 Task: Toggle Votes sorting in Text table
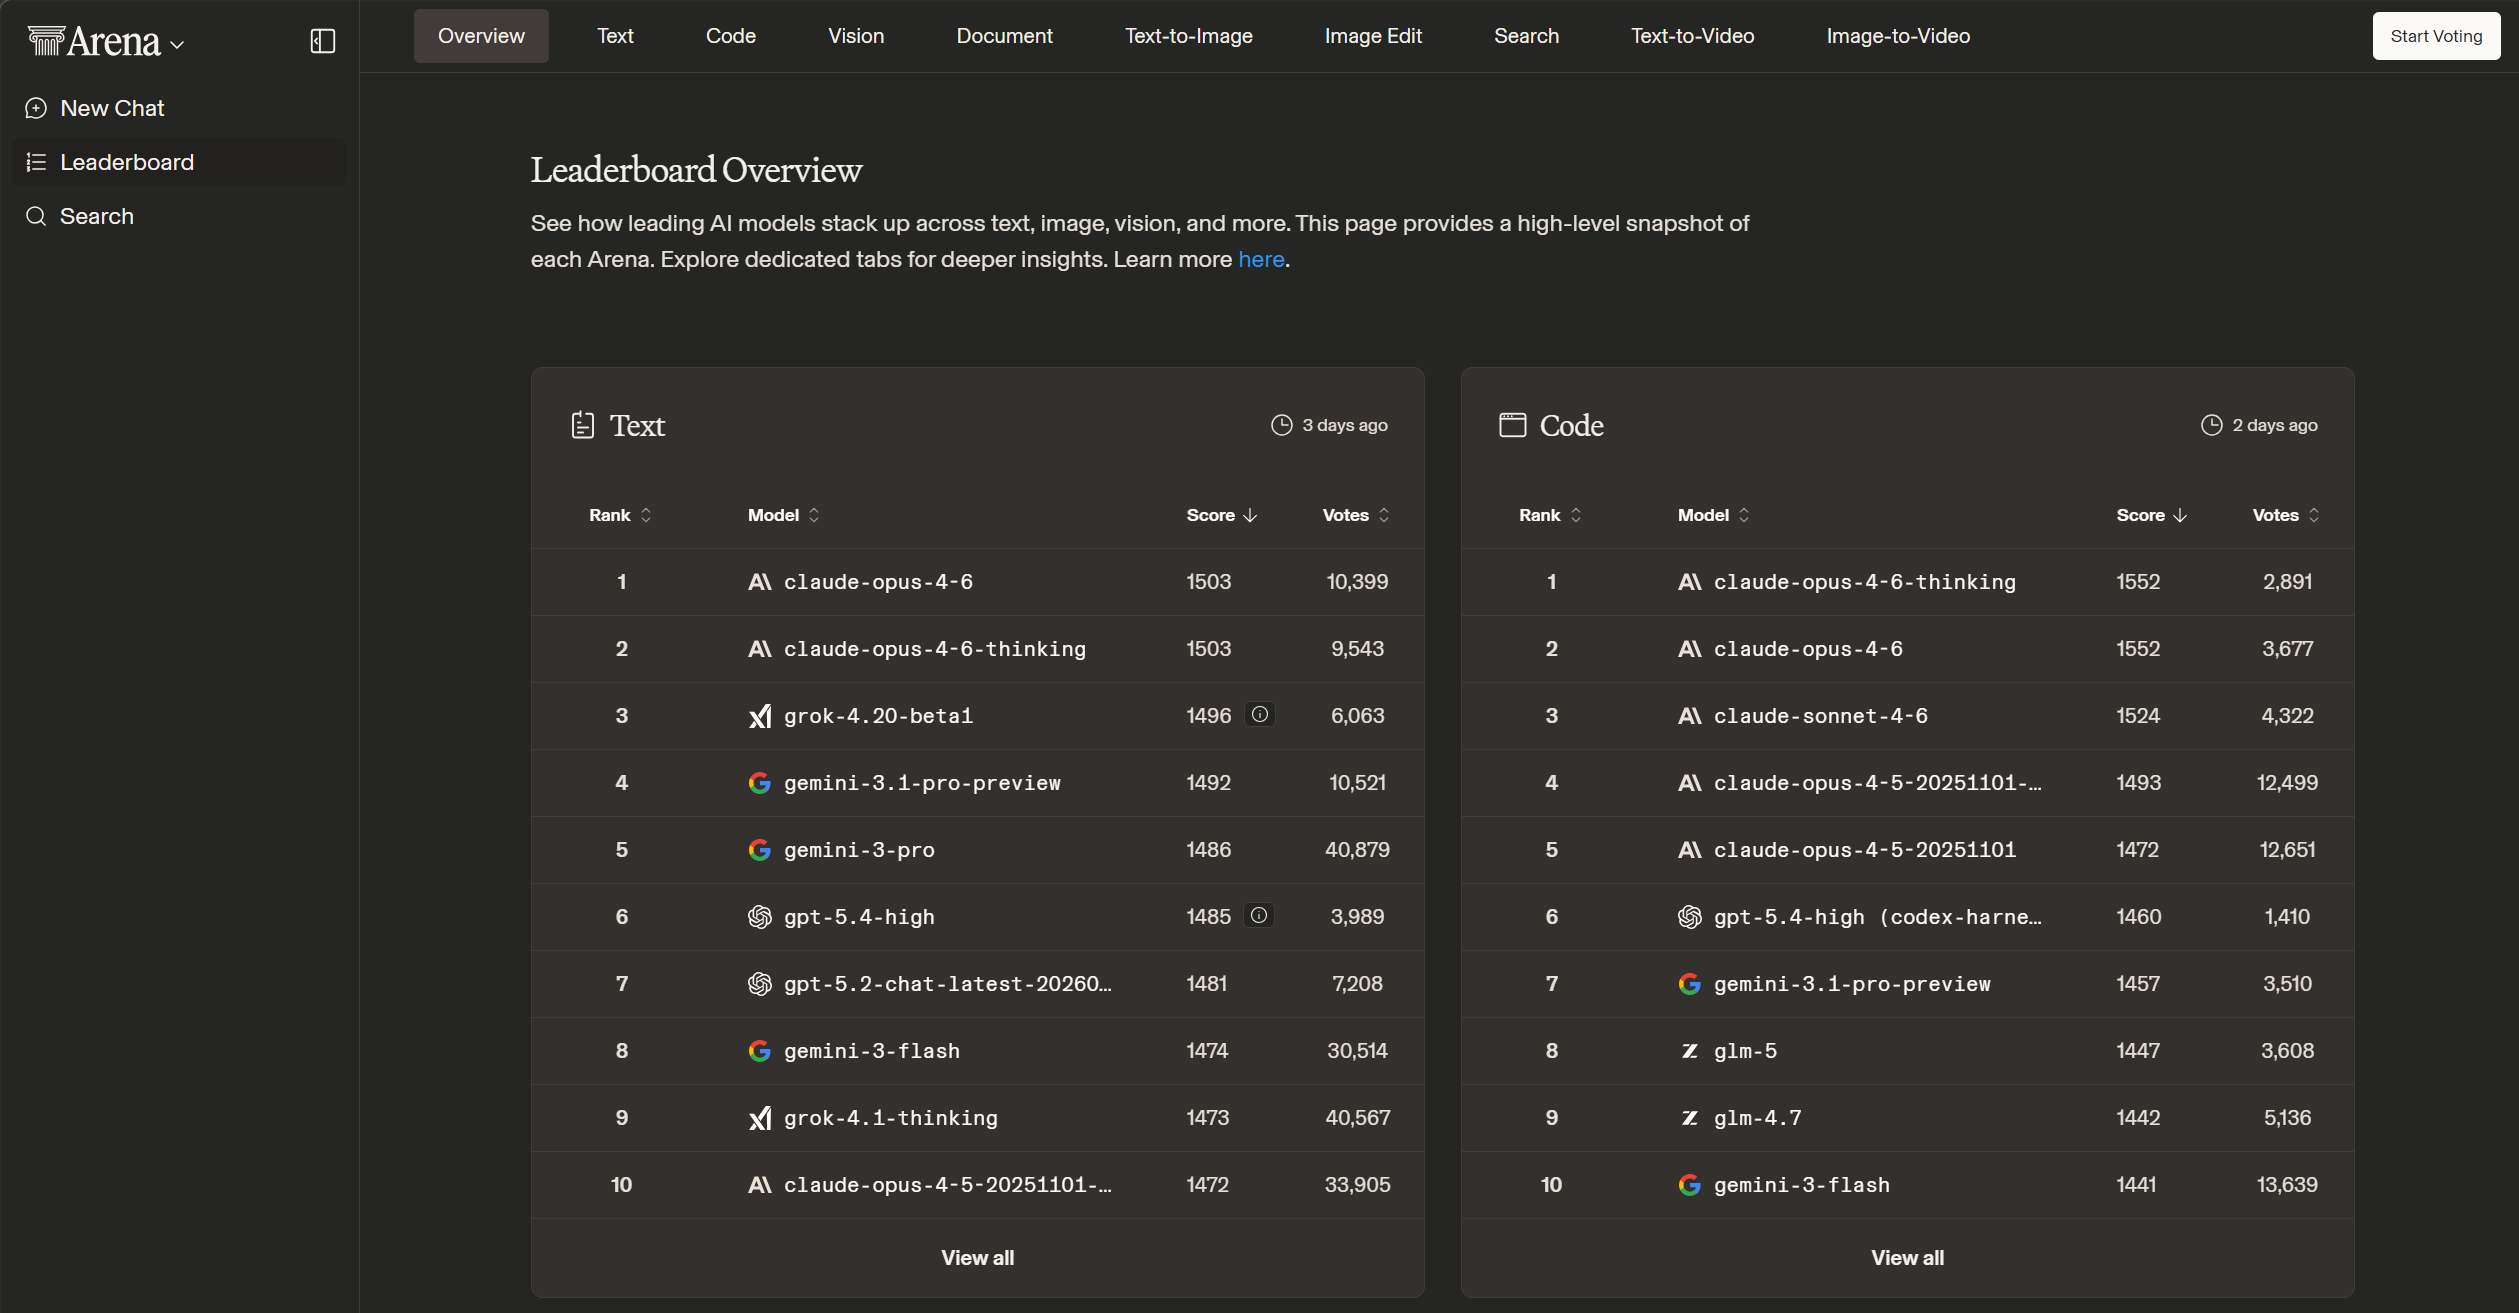pyautogui.click(x=1356, y=515)
